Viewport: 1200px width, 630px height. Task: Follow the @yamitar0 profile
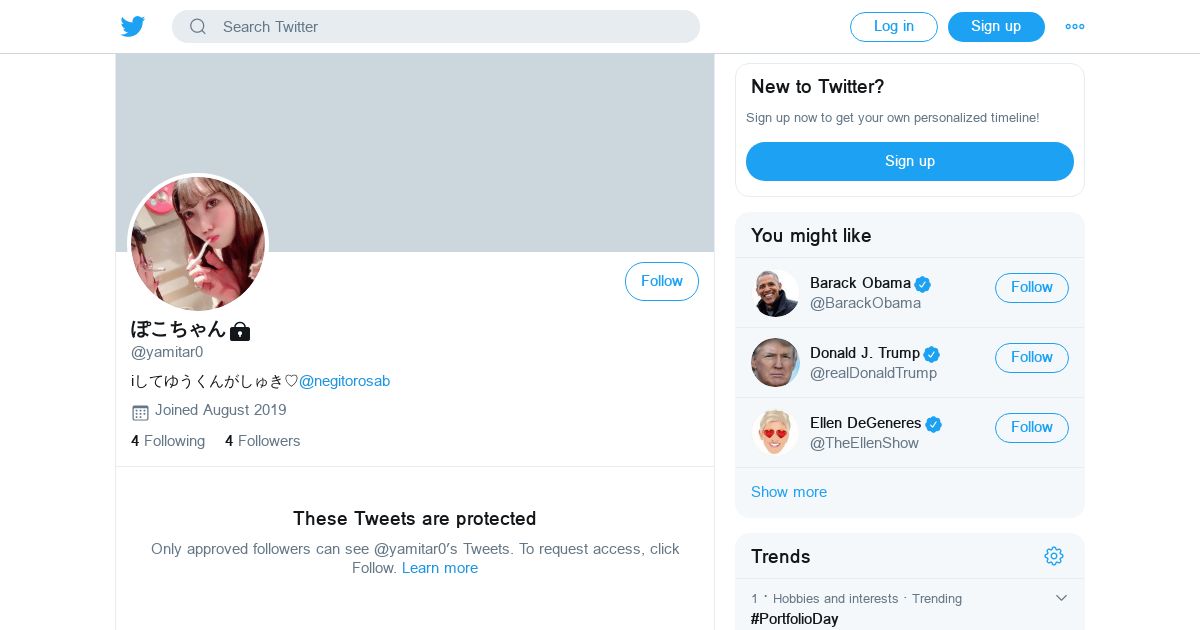tap(661, 282)
